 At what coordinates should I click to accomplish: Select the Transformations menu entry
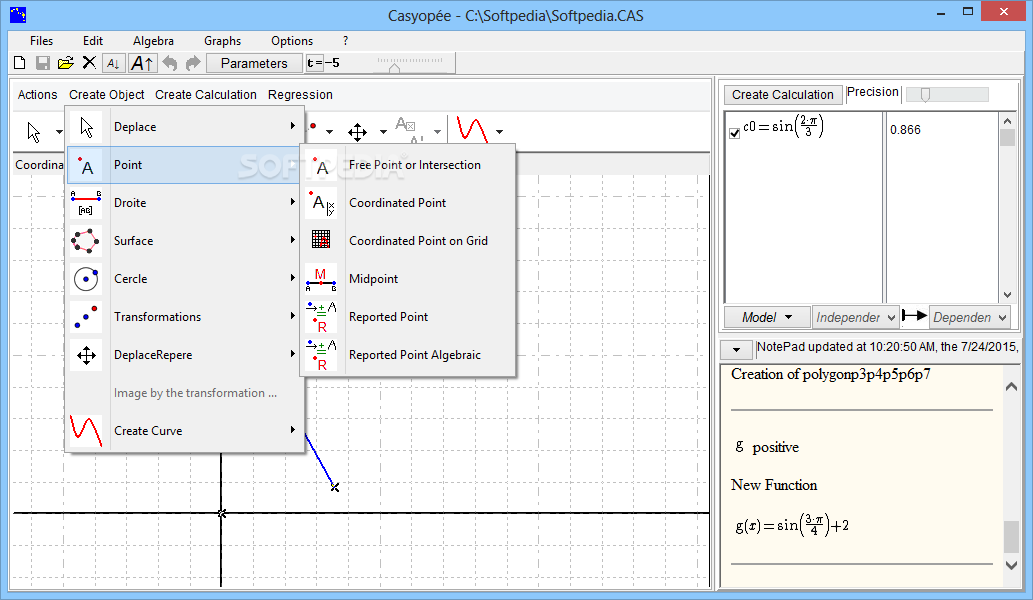coord(184,317)
